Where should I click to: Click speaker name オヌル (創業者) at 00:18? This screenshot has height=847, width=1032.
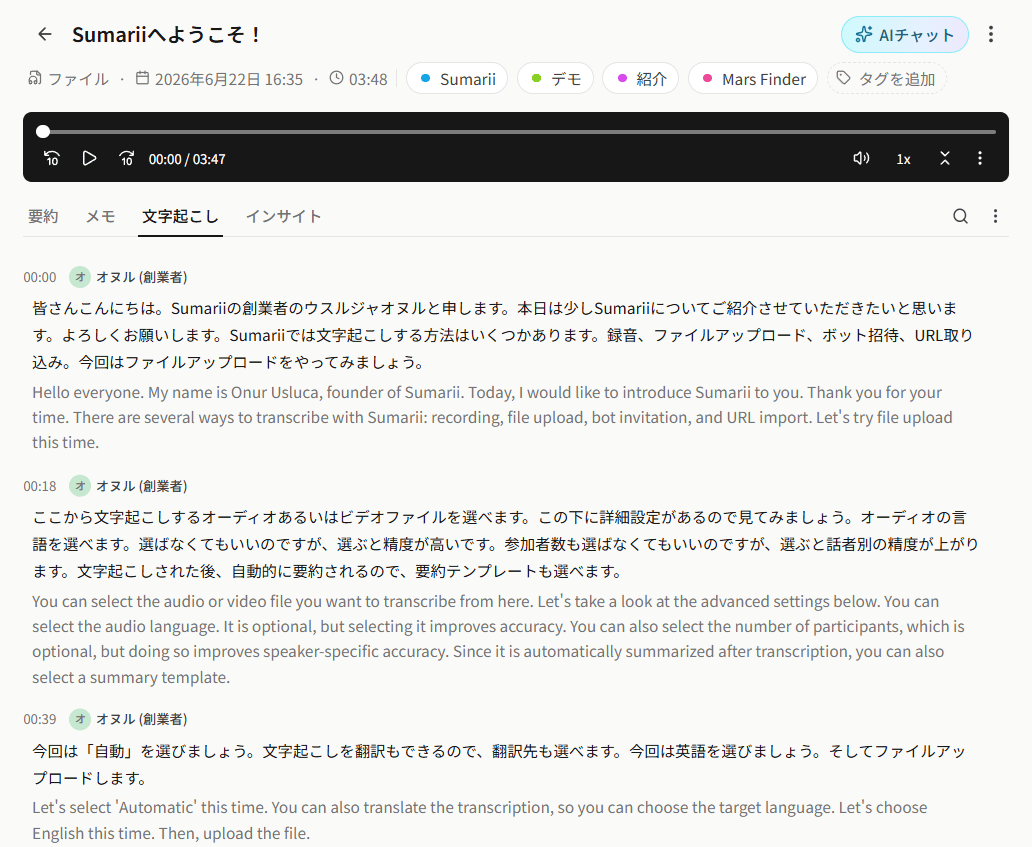click(142, 486)
